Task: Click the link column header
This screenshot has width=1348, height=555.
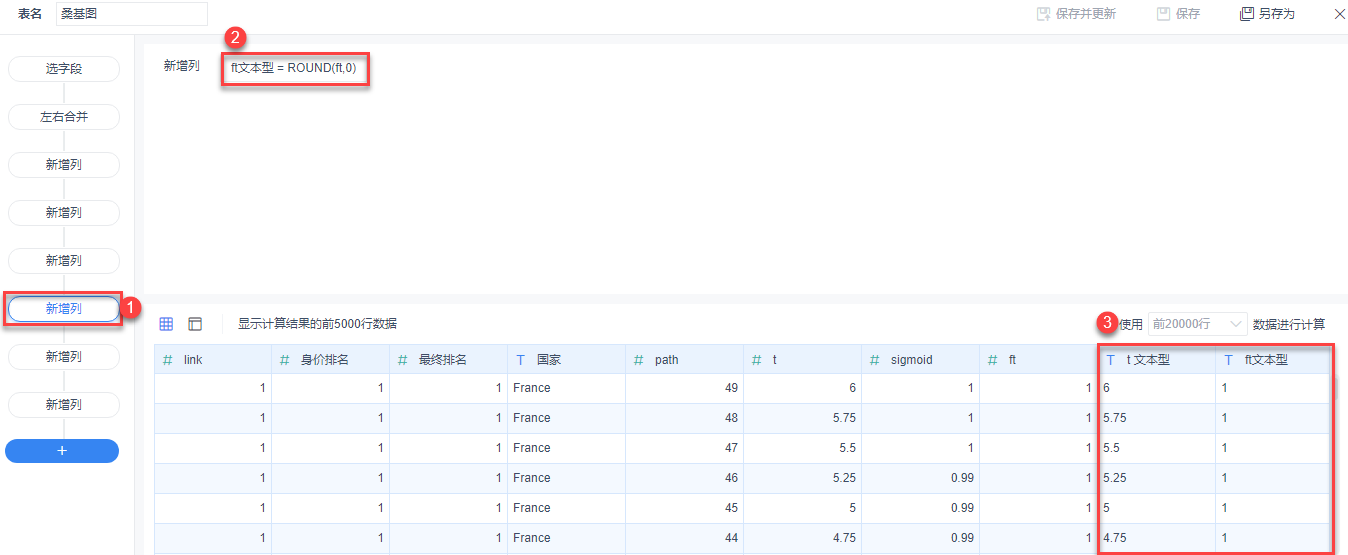Action: click(x=213, y=359)
